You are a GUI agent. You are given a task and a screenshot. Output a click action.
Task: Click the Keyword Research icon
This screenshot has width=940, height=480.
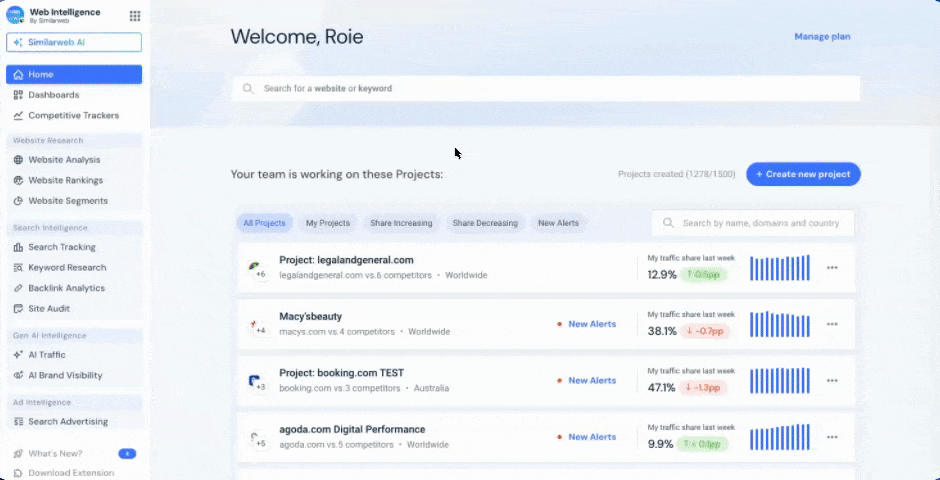(18, 267)
